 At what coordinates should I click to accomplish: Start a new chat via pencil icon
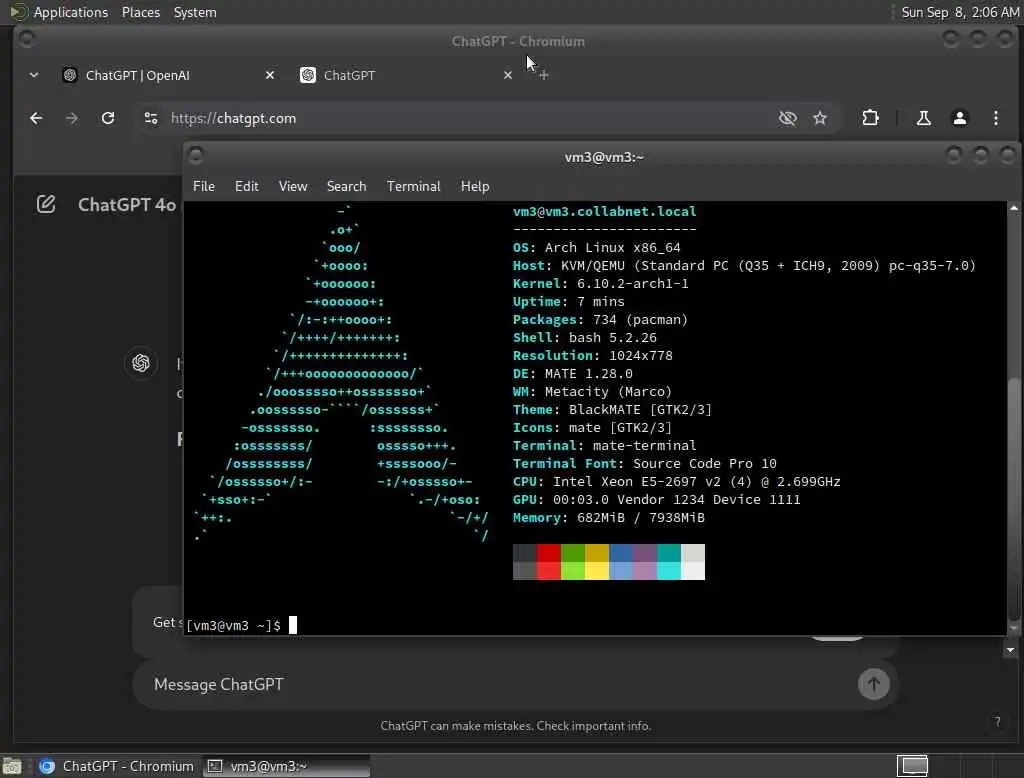46,204
